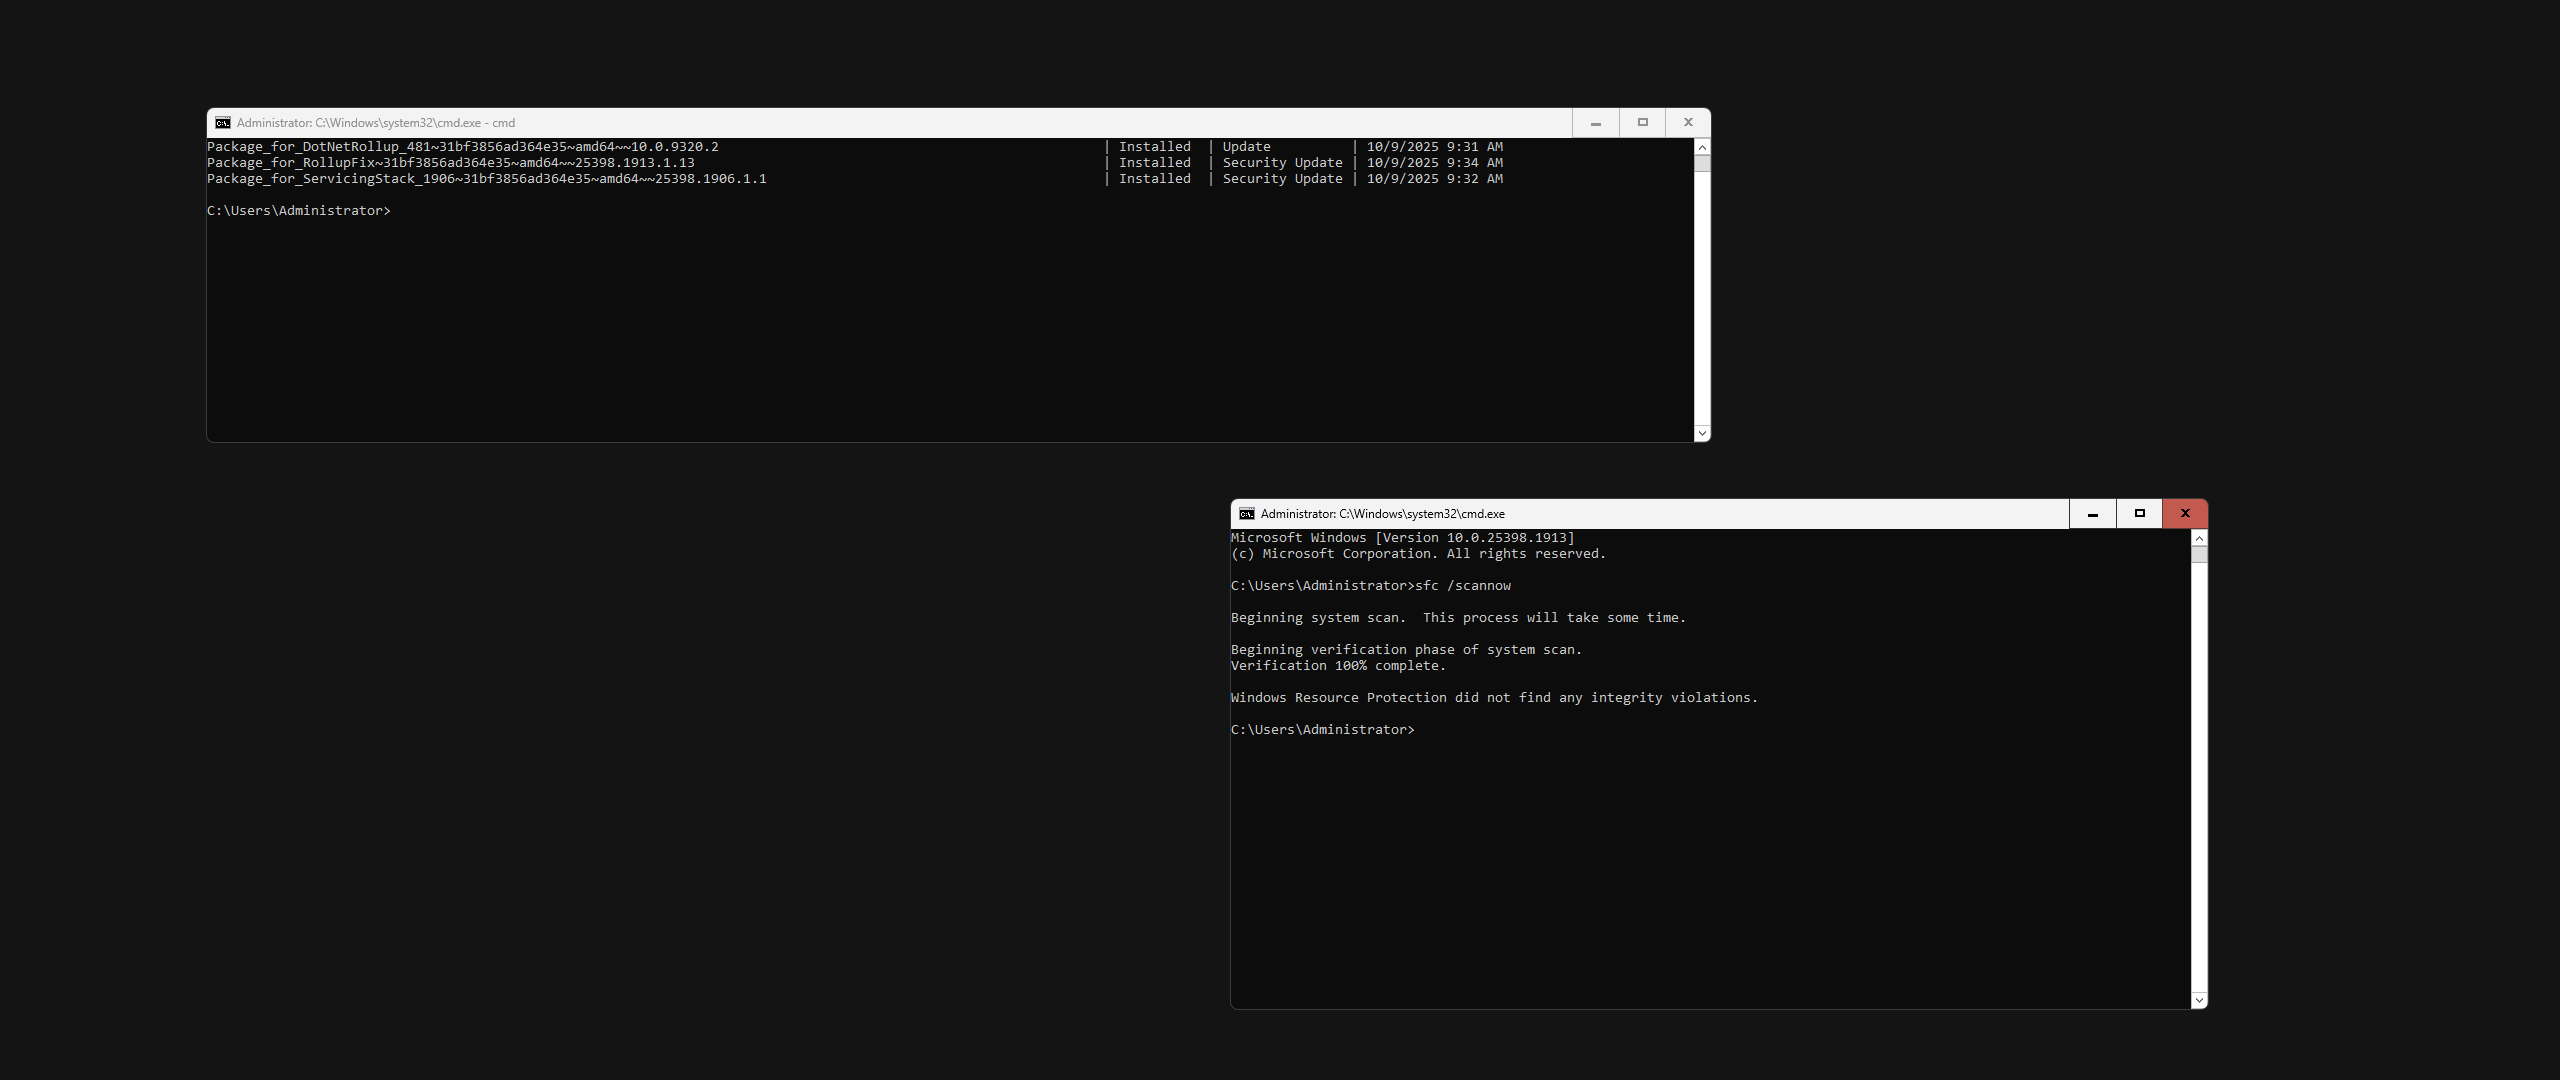Click the last prompt line in sfc window

click(x=1322, y=730)
